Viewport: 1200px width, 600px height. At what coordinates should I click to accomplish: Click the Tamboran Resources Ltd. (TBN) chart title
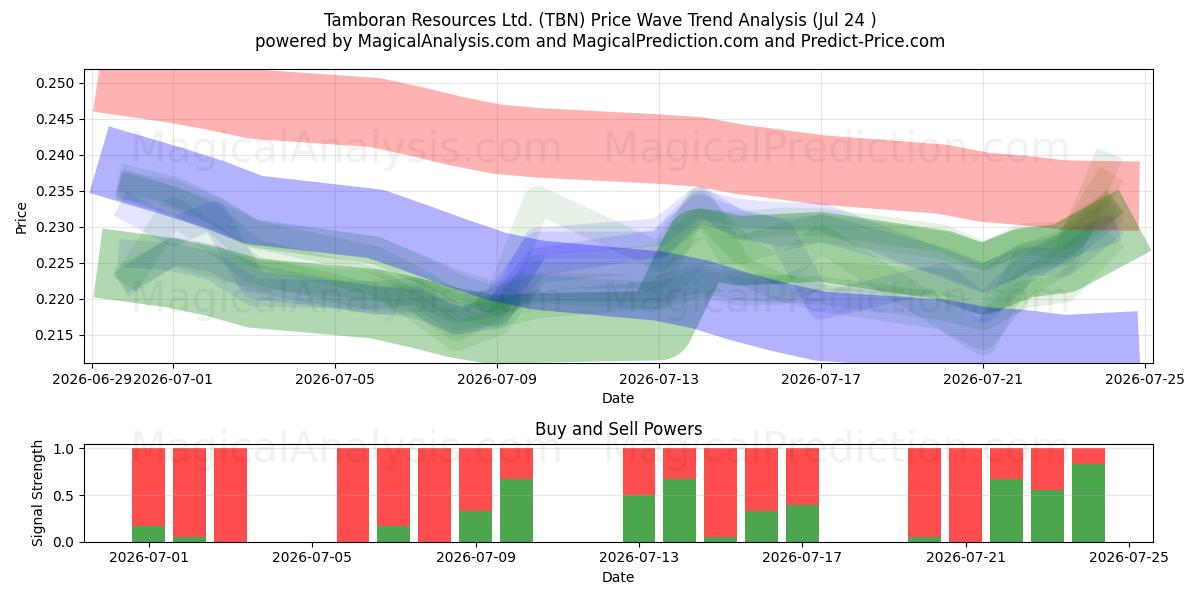[x=600, y=19]
